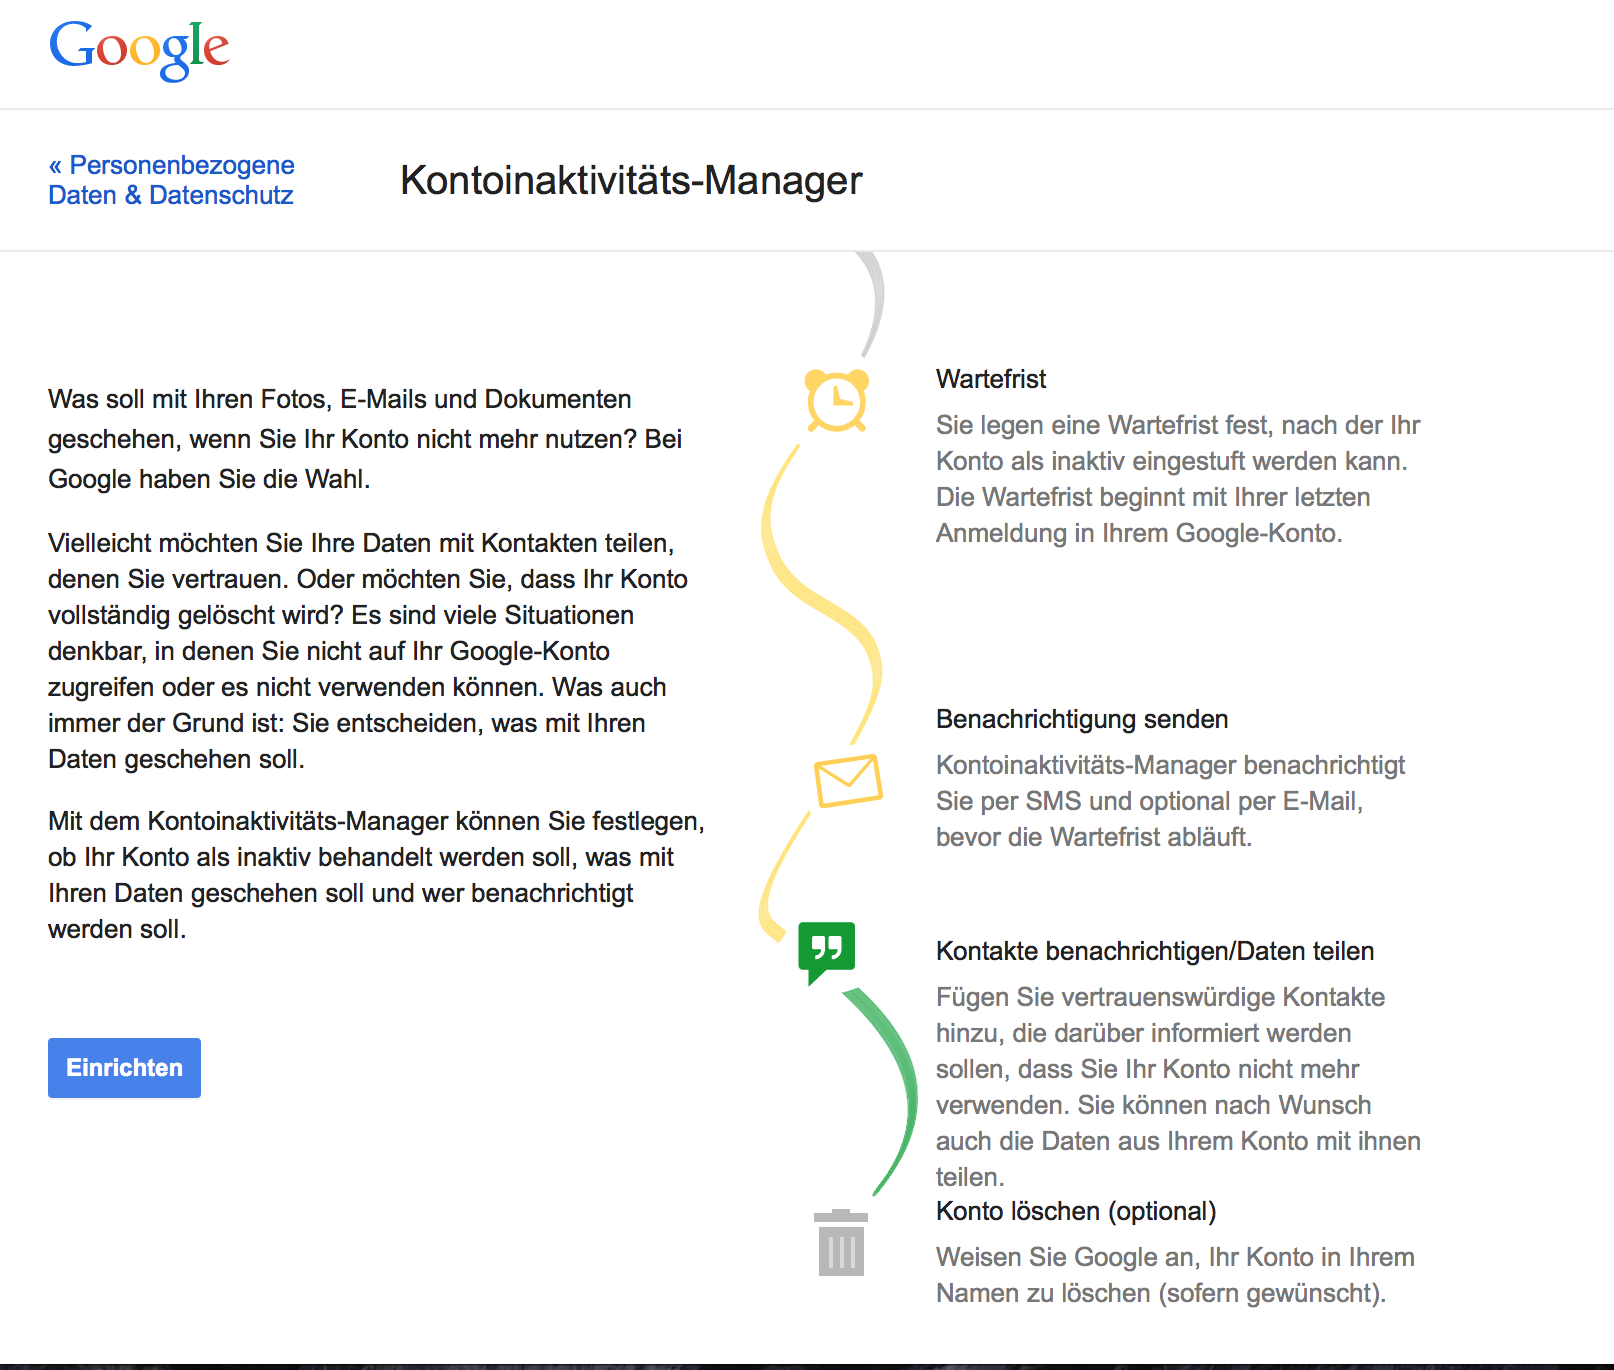The image size is (1614, 1370).
Task: Click the yellow alarm clock icon
Action: pos(837,401)
